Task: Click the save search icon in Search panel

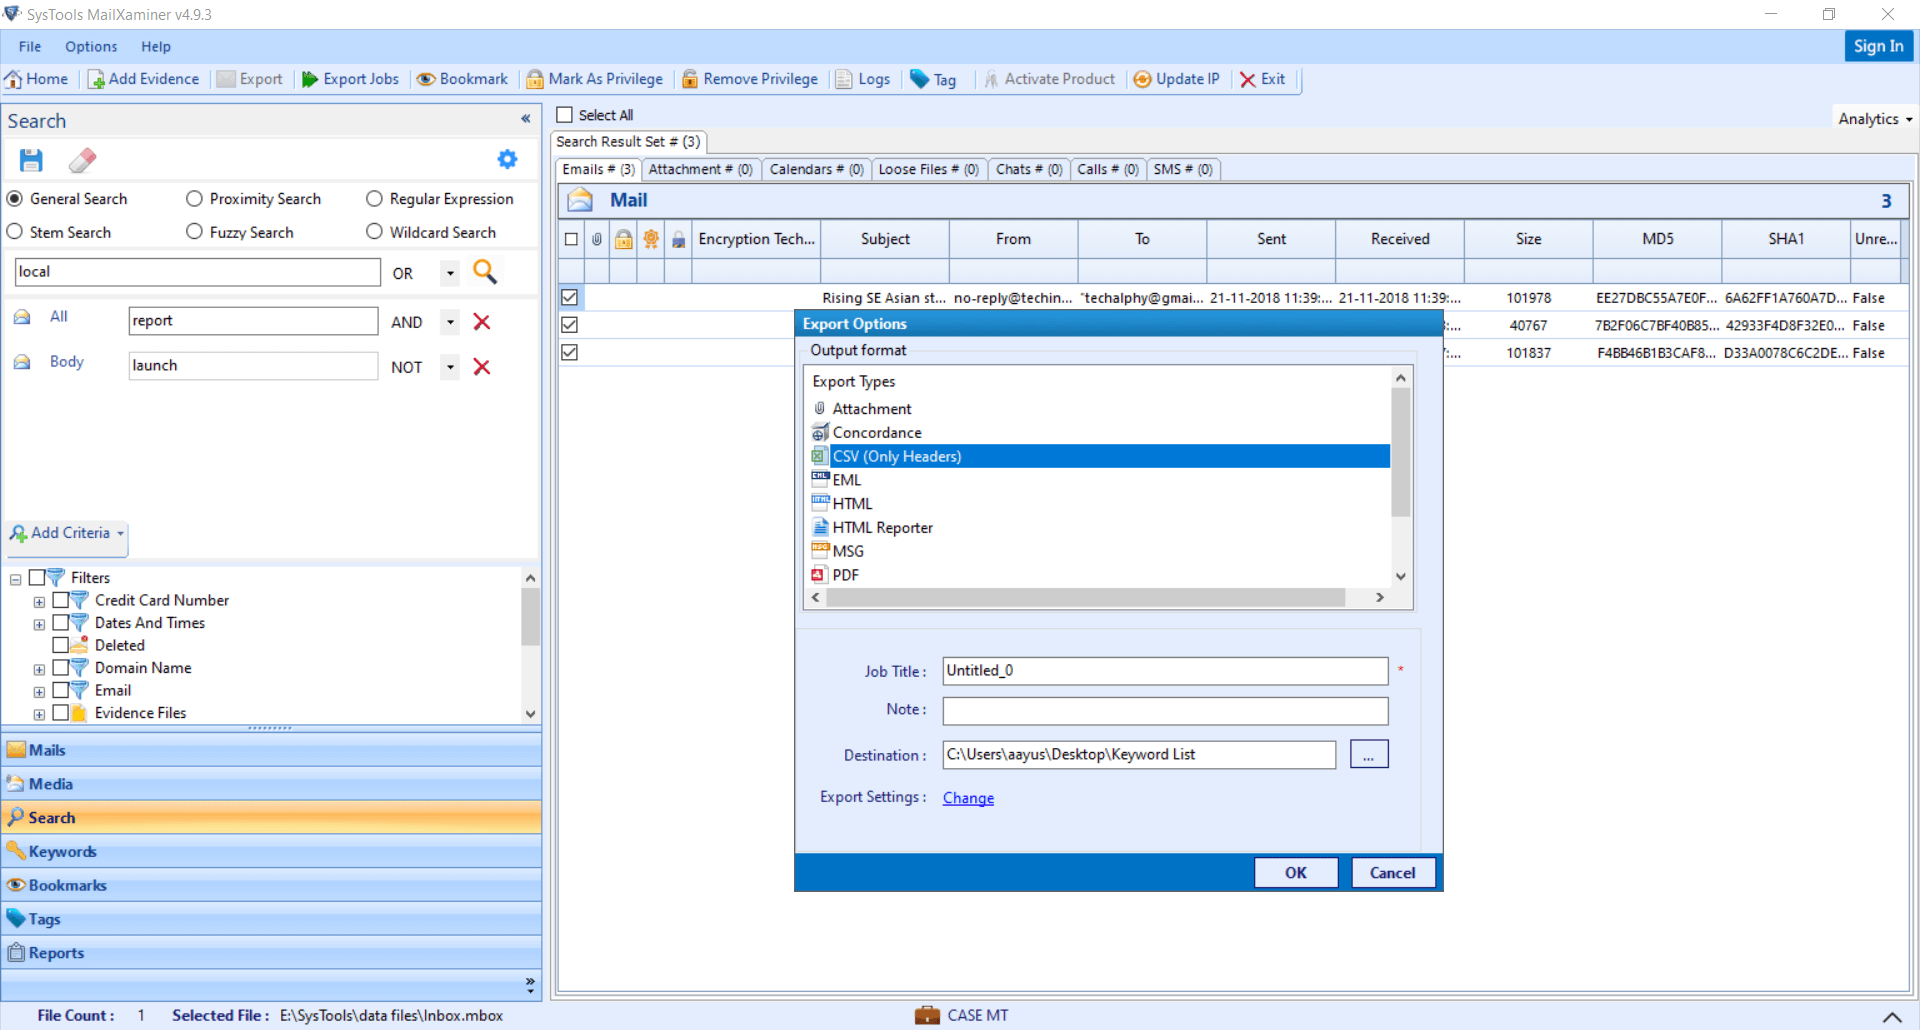Action: coord(31,160)
